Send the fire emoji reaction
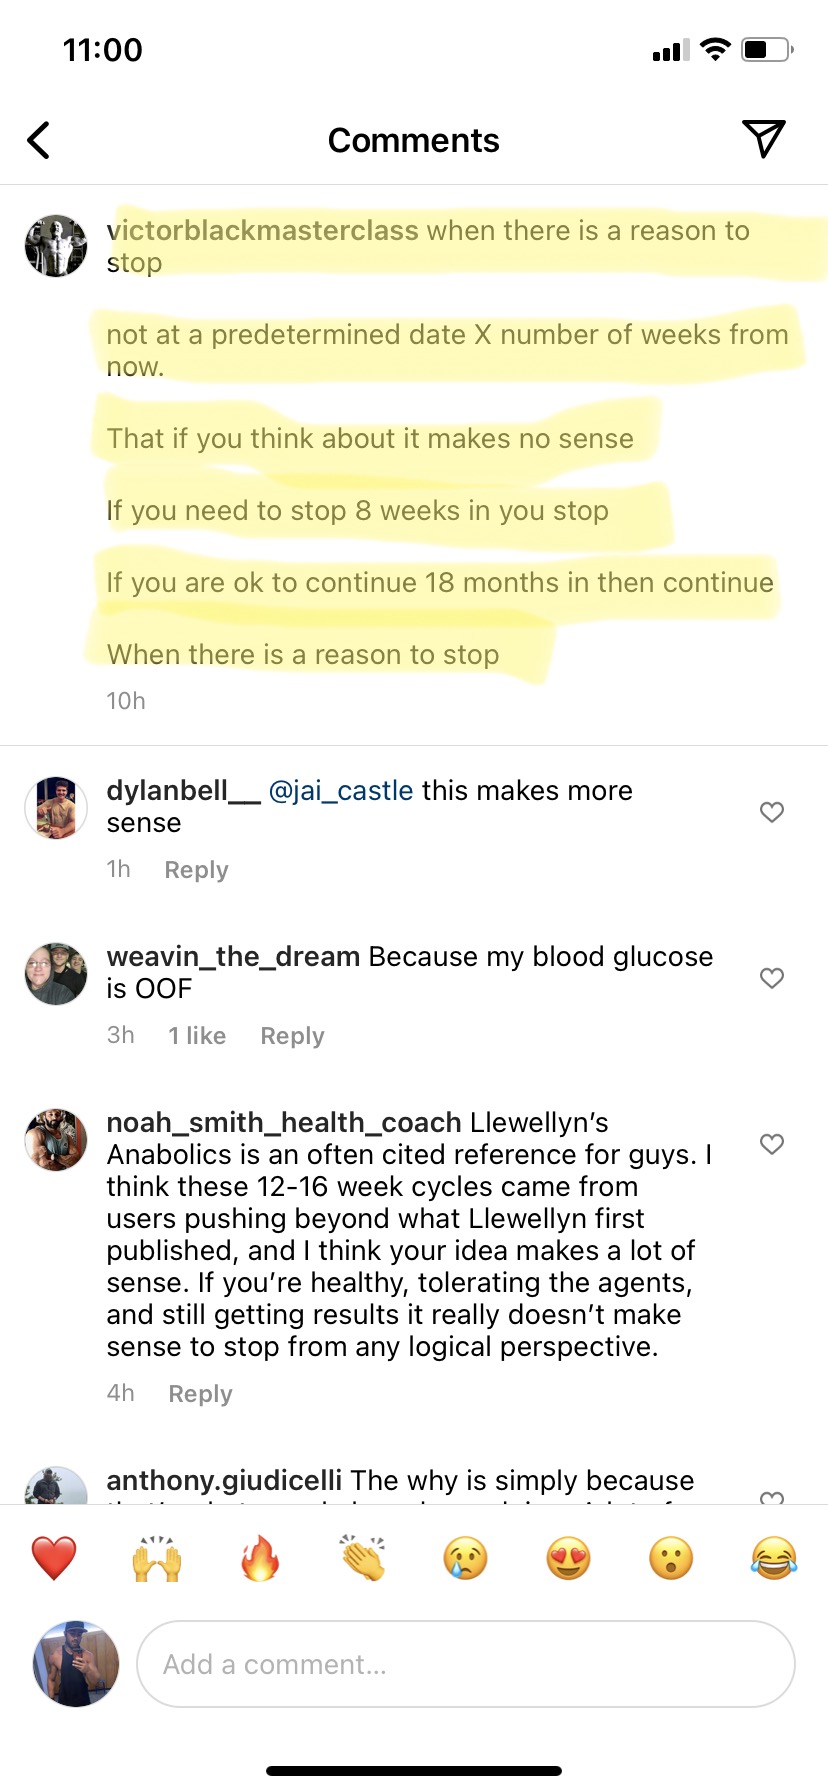Screen dimensions: 828x1792 tap(260, 1558)
